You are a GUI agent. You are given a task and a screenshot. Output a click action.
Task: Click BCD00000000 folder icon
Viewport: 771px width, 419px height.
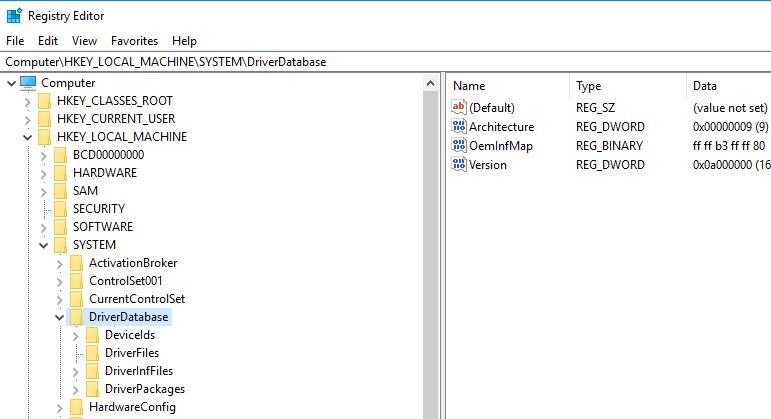pos(60,155)
